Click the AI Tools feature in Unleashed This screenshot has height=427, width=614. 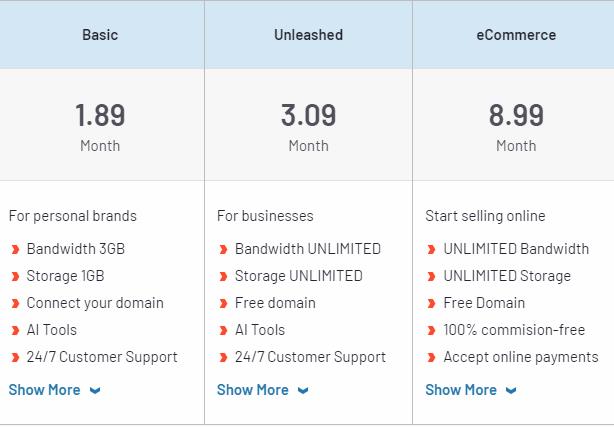click(260, 330)
